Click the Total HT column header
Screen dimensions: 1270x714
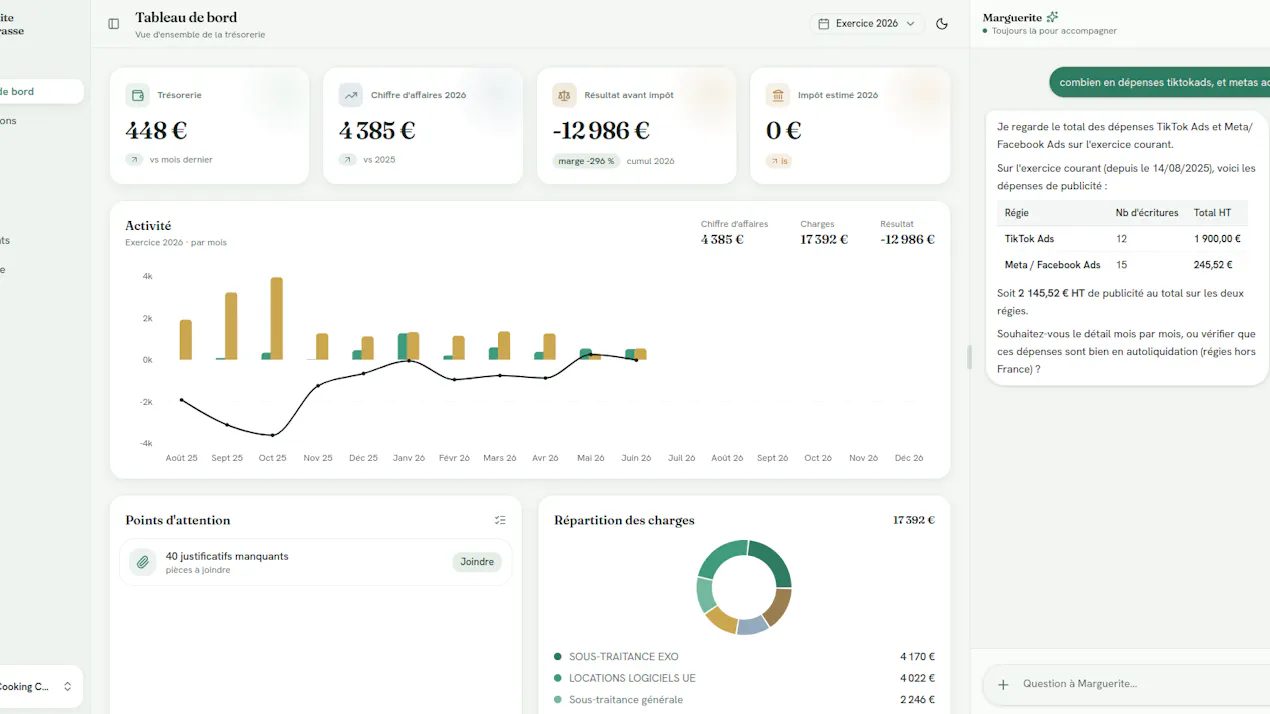pyautogui.click(x=1212, y=213)
